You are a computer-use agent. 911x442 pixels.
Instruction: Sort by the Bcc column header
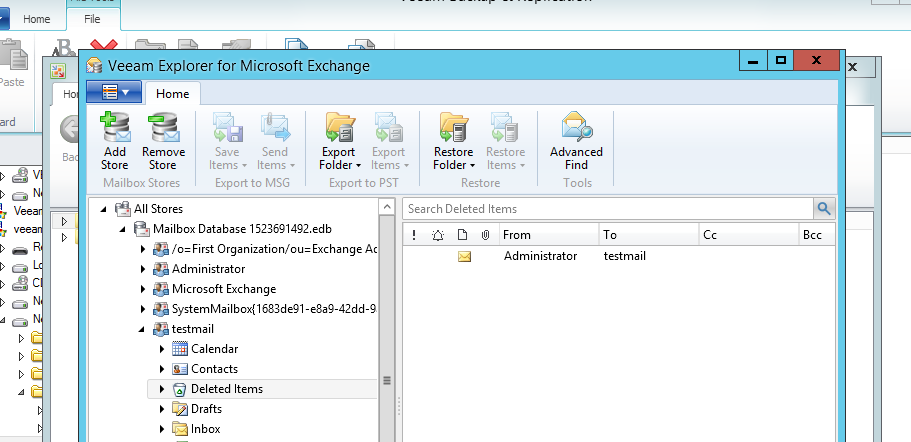817,235
